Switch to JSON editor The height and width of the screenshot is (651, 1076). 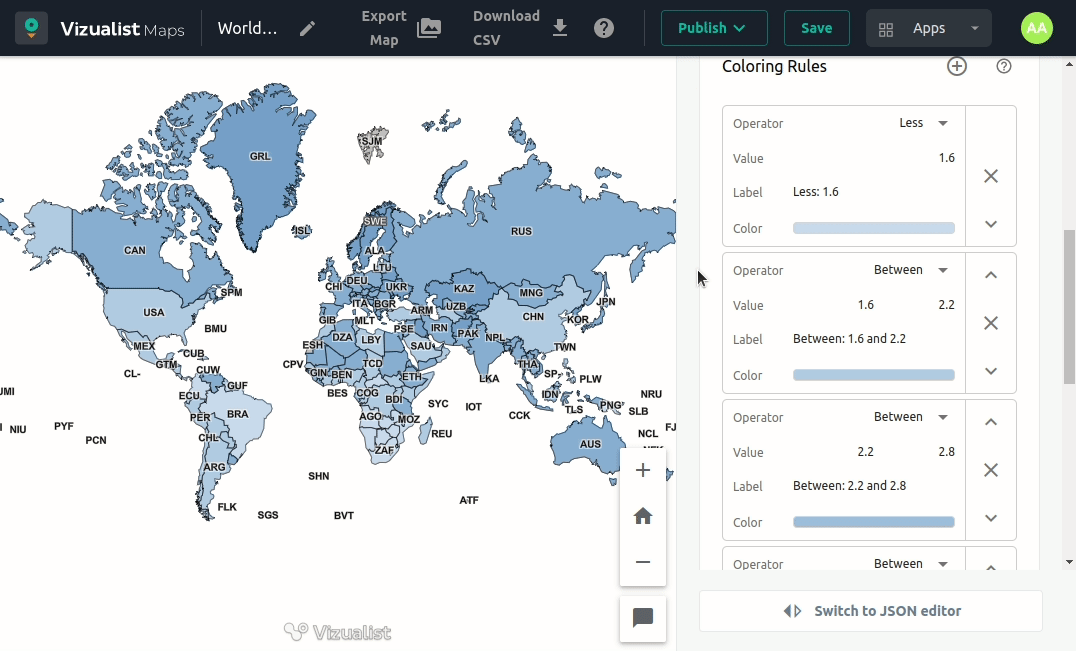coord(870,611)
